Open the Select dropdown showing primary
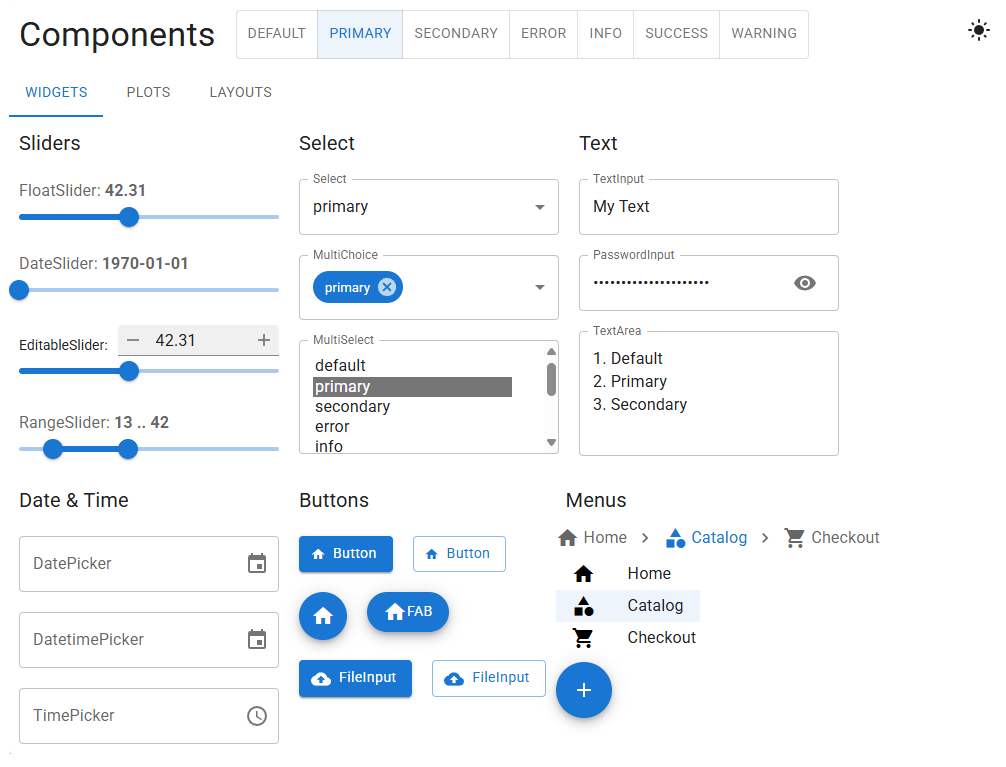 428,207
